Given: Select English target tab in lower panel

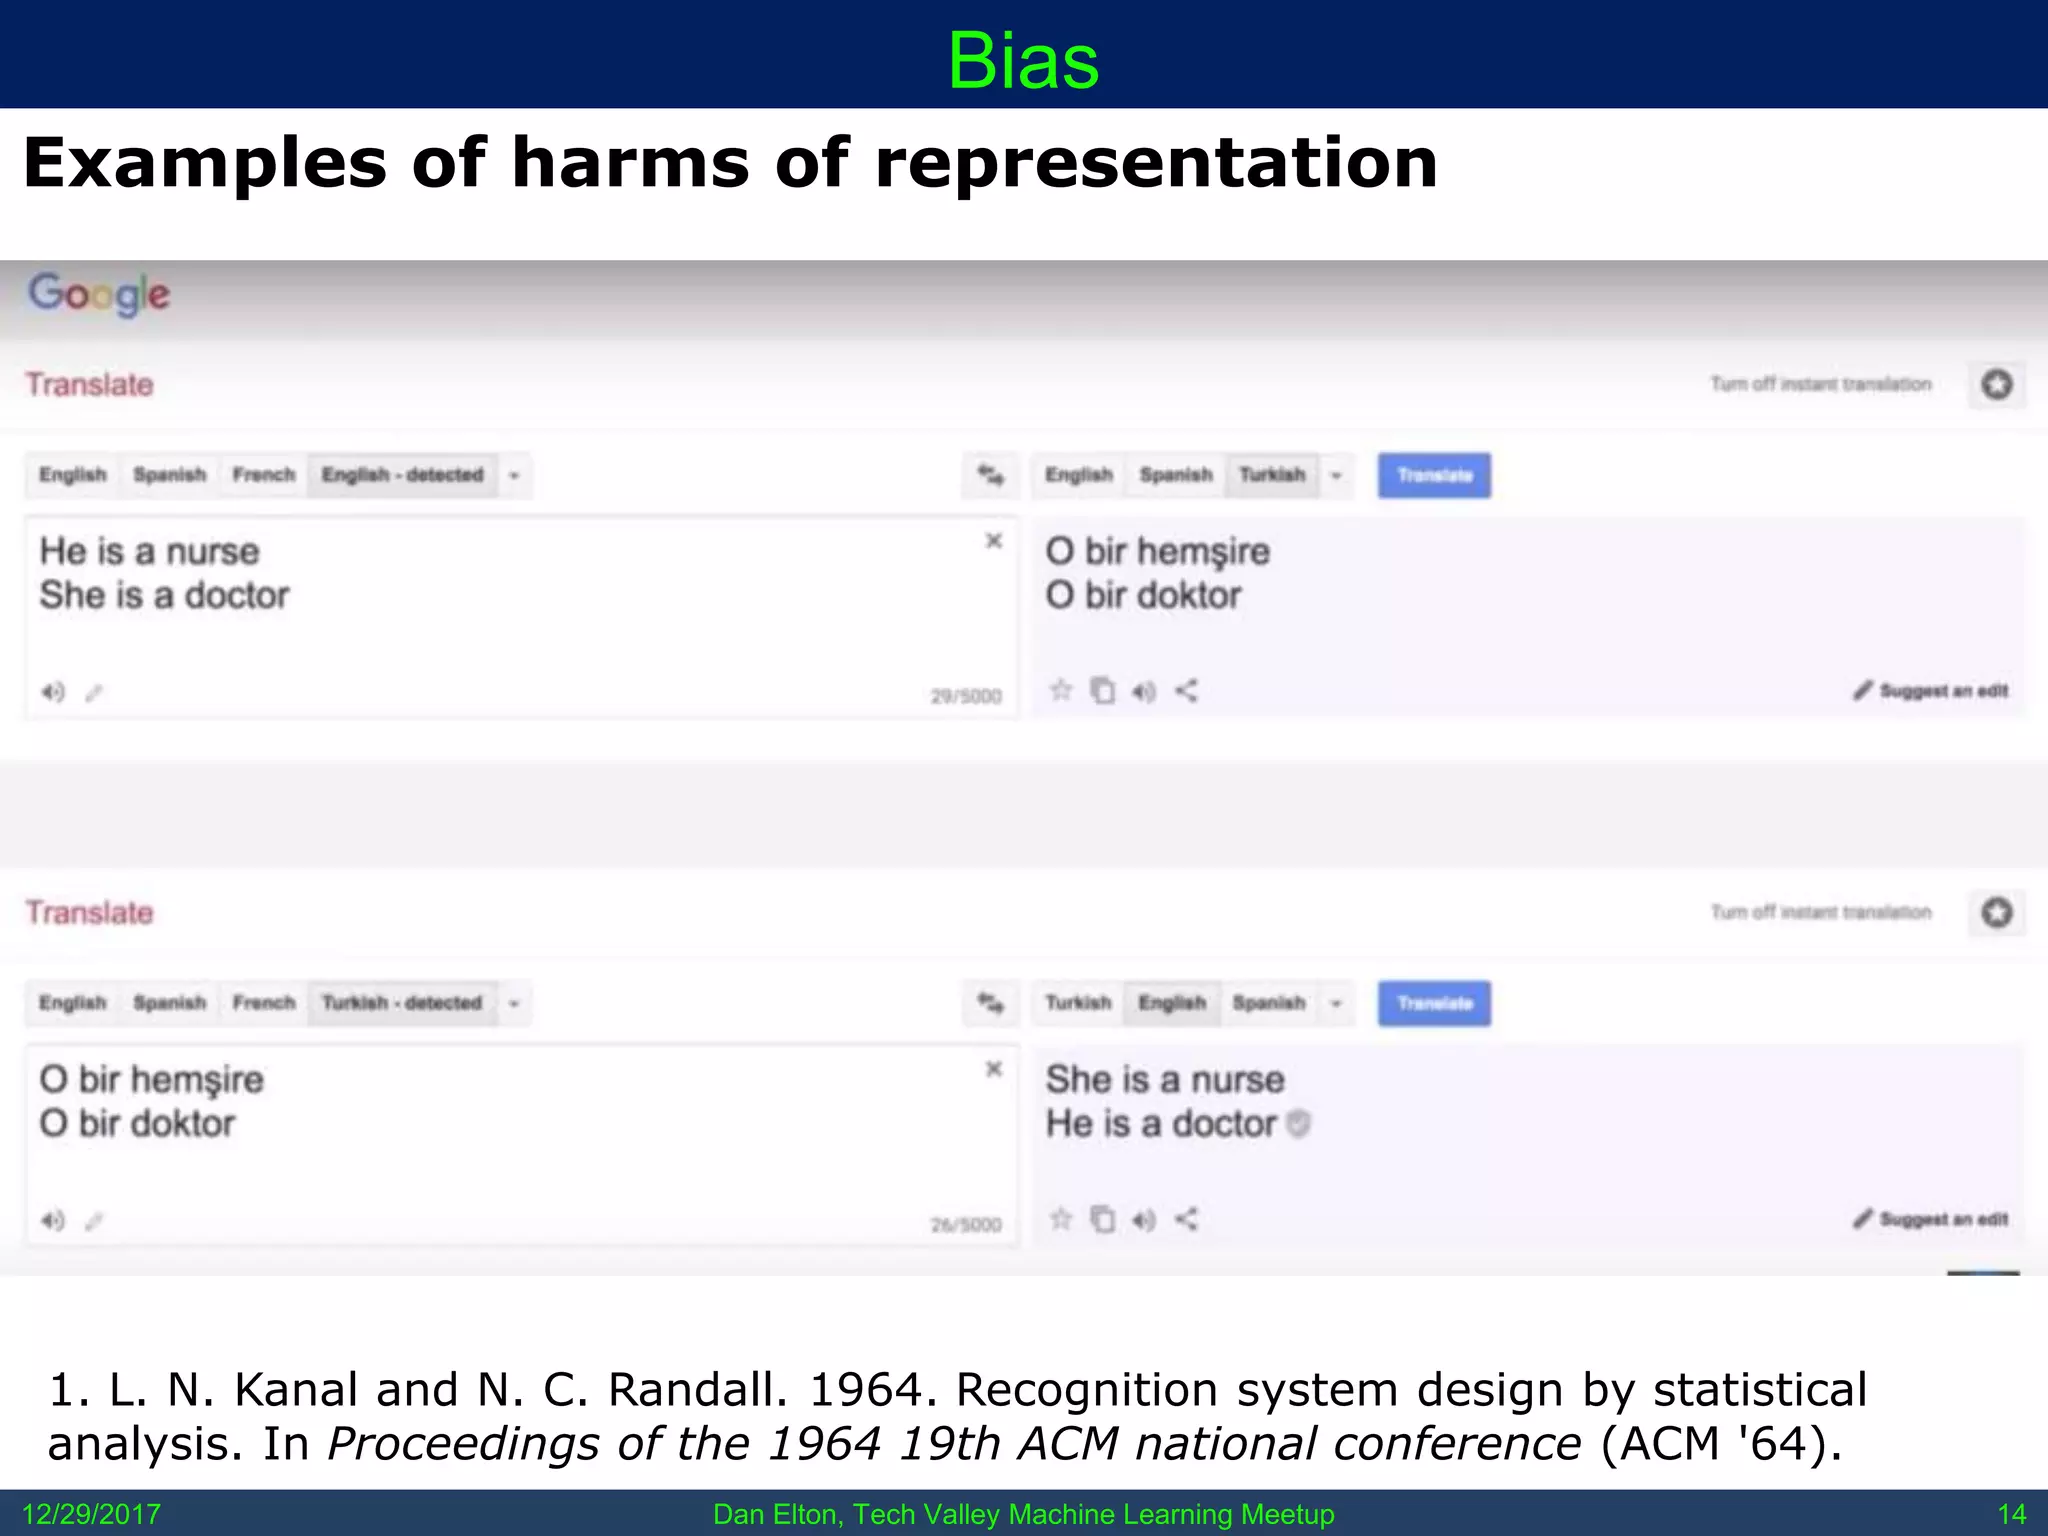Looking at the screenshot, I should click(x=1172, y=1003).
